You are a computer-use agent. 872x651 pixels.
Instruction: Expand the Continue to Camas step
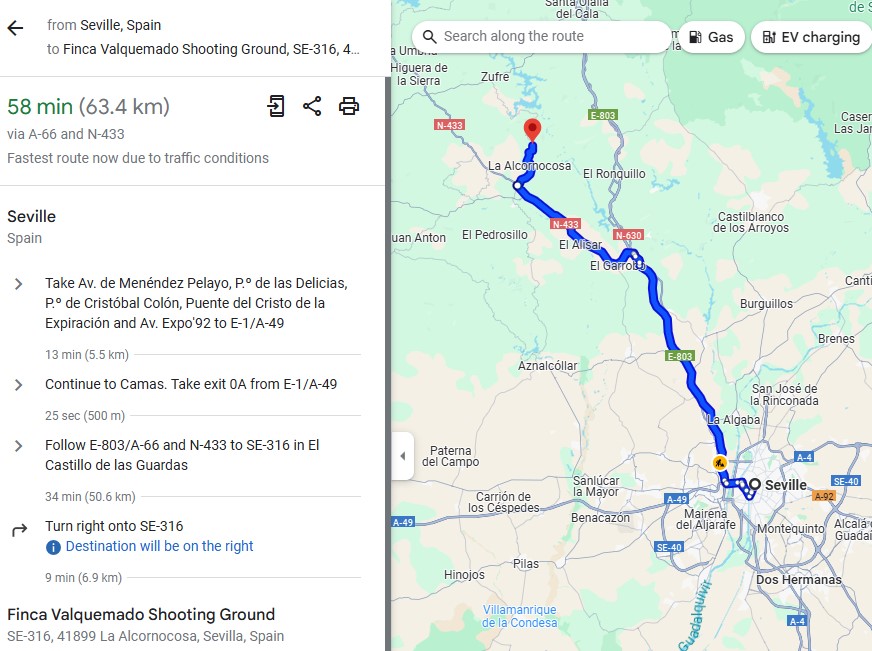click(18, 385)
